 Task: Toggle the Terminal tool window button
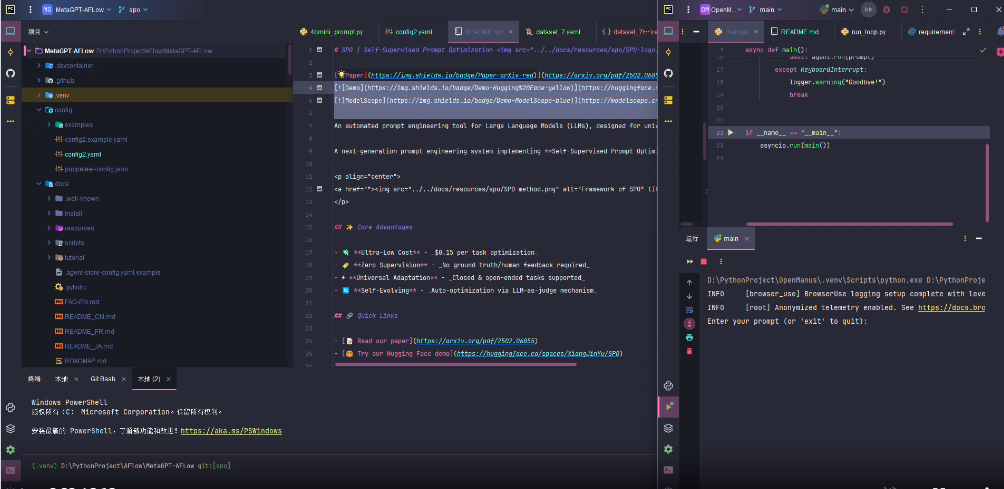(10, 470)
